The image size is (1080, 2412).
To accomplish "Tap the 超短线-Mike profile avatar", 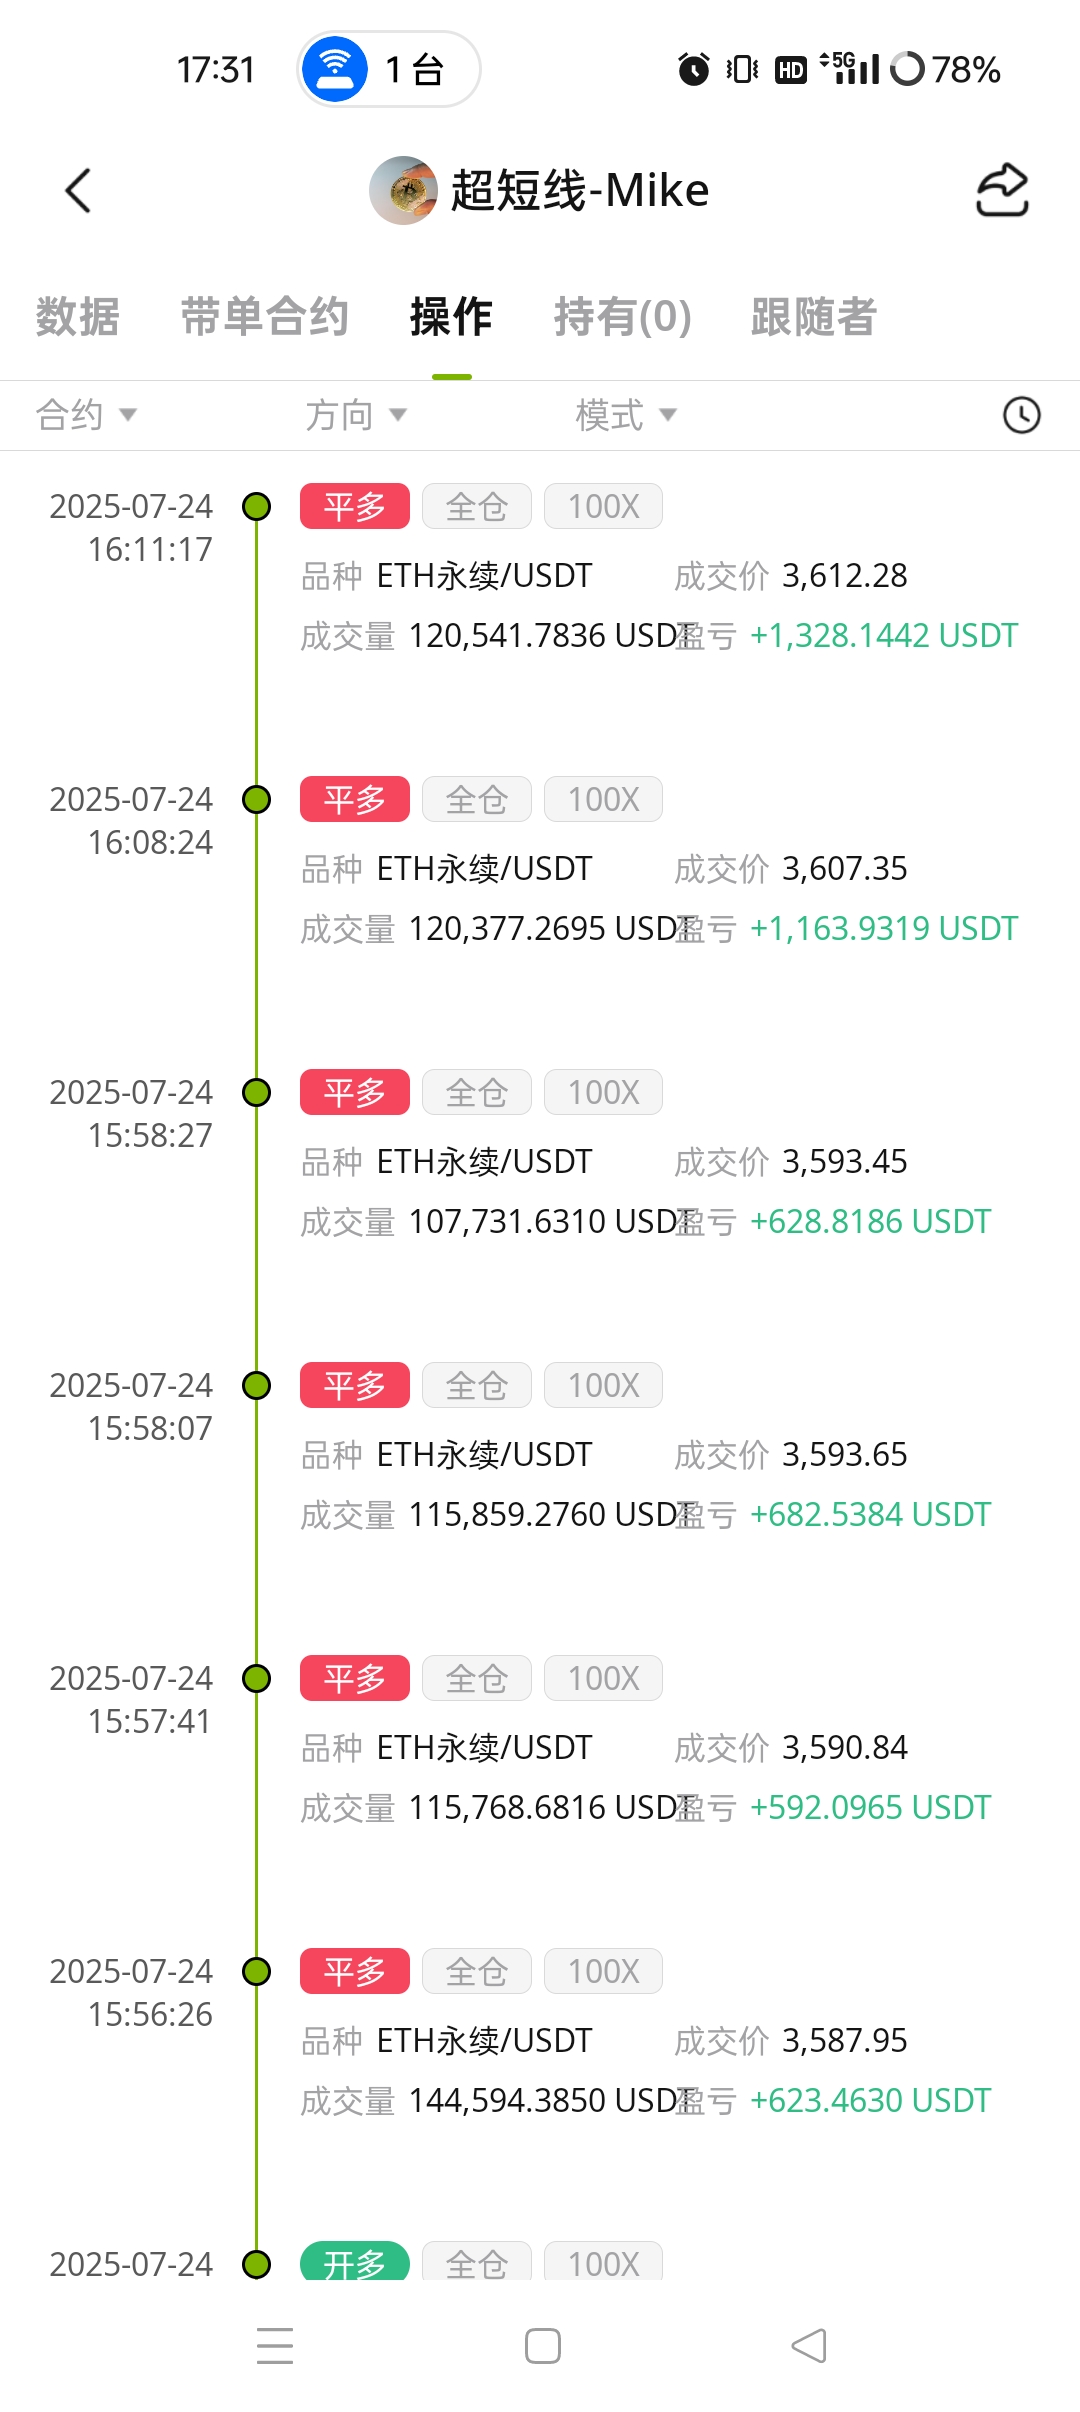I will 403,190.
